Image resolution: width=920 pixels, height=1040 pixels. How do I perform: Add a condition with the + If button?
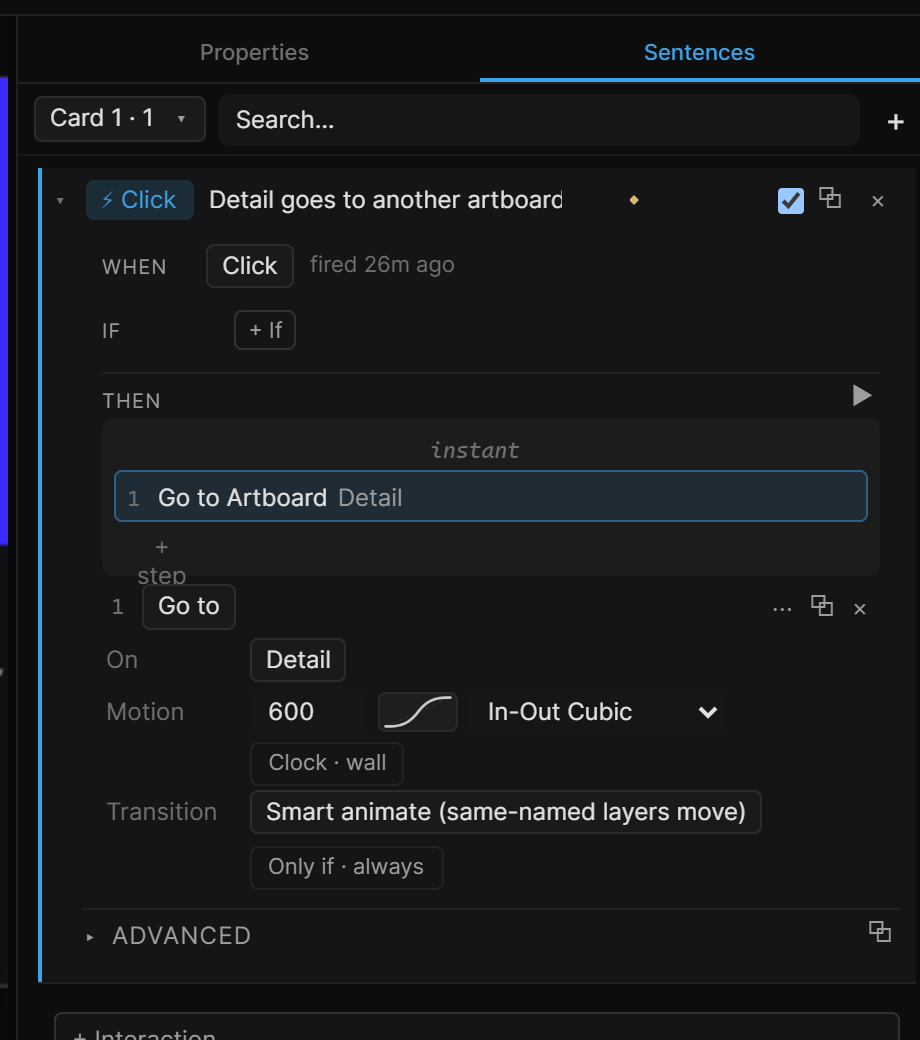click(x=265, y=330)
